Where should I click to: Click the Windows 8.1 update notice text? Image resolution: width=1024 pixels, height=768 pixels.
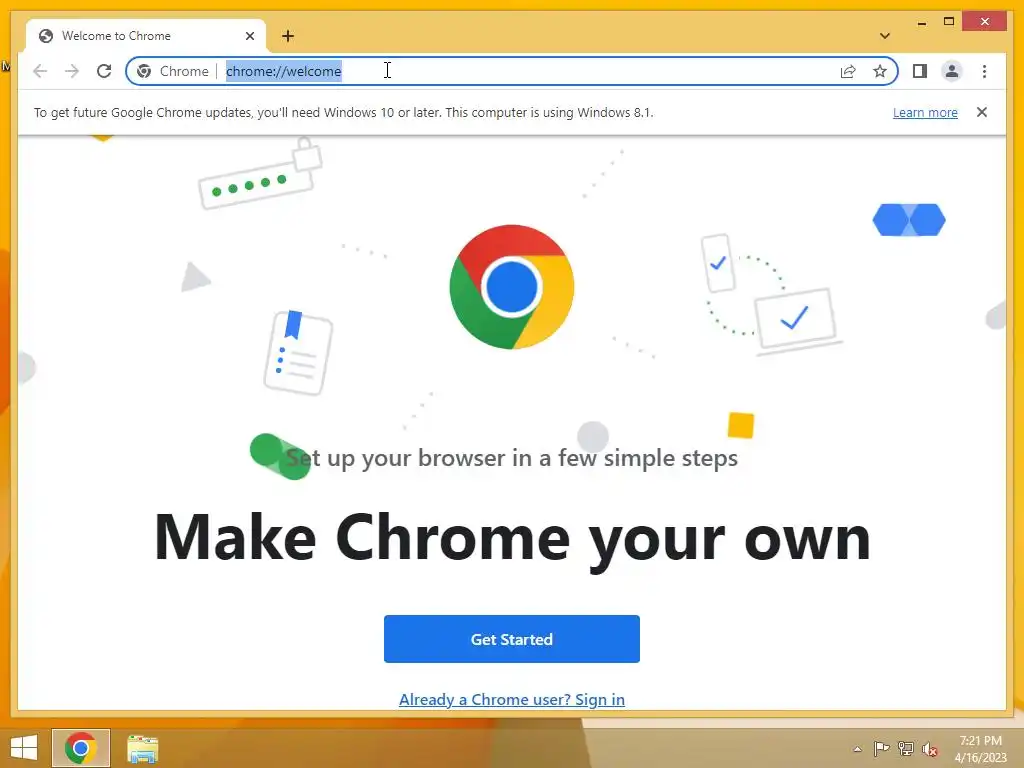click(x=344, y=112)
